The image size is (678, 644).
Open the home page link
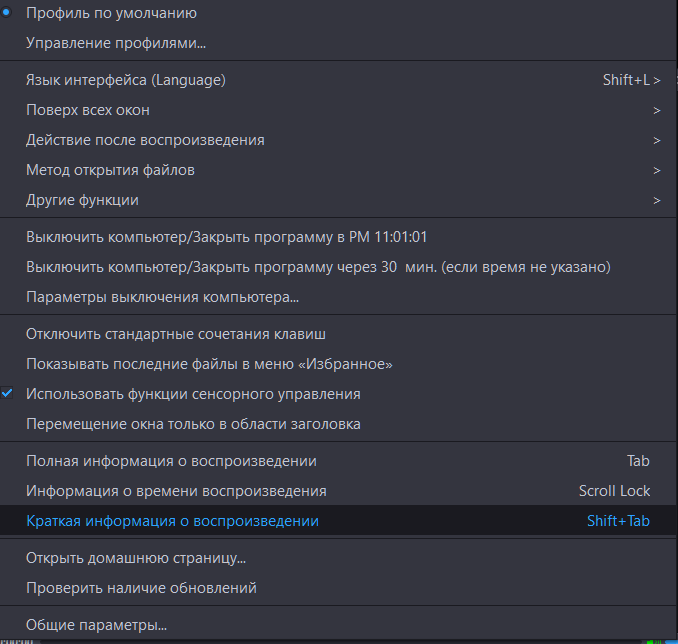click(136, 558)
